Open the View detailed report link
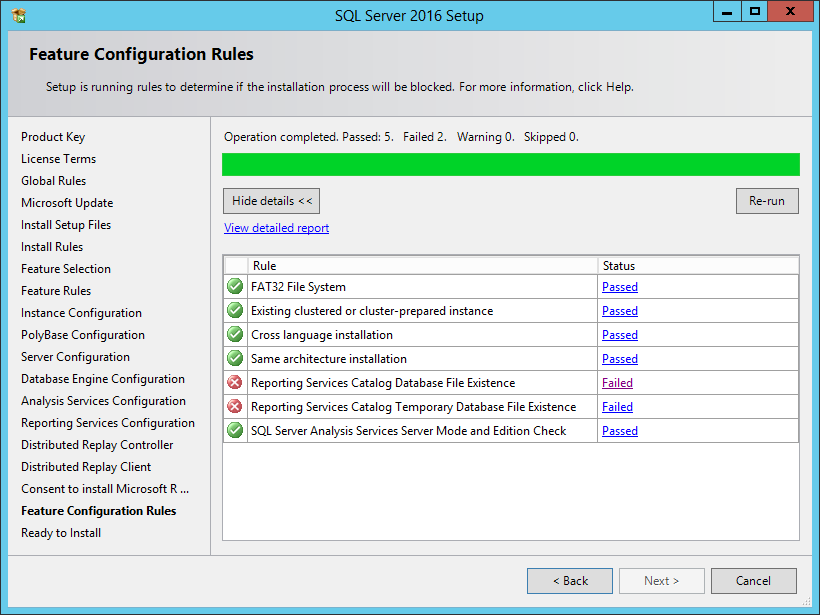The image size is (820, 615). click(276, 228)
